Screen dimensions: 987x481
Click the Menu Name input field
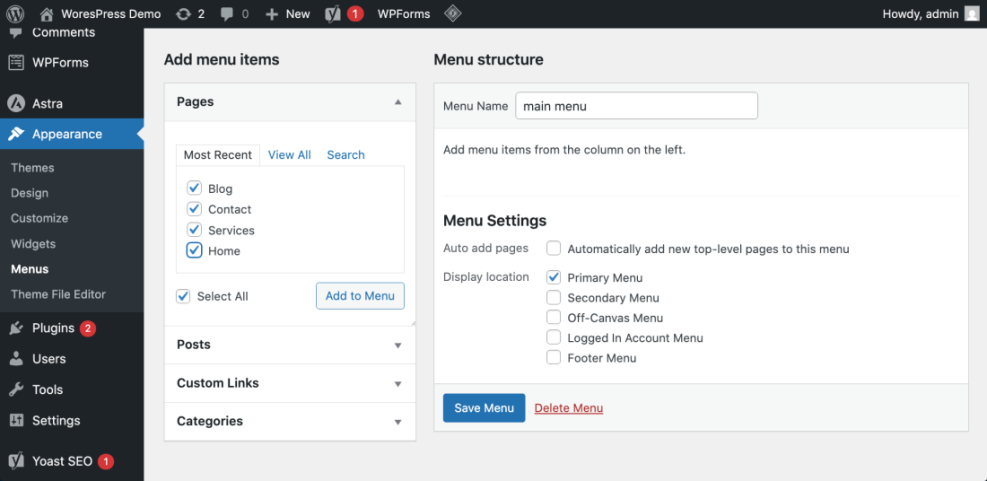pyautogui.click(x=636, y=106)
